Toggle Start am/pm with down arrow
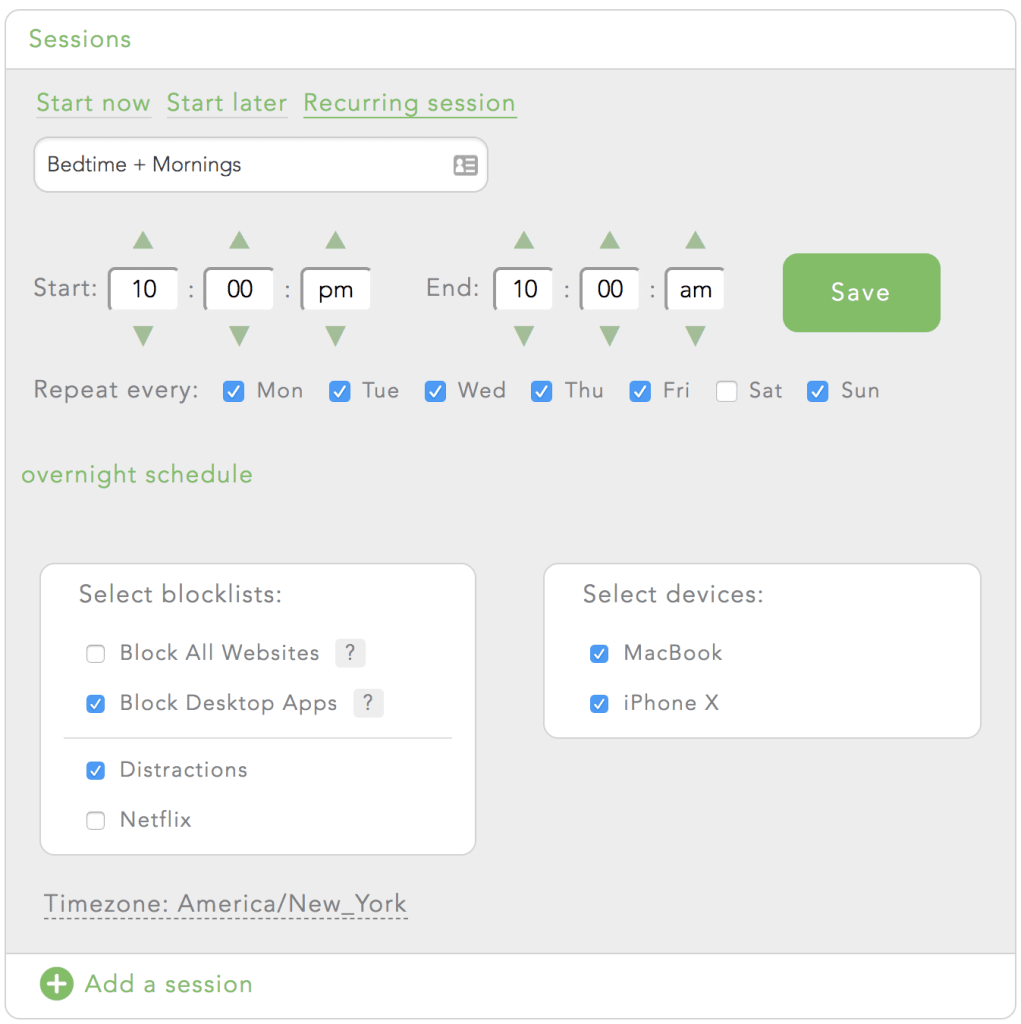 pyautogui.click(x=335, y=336)
